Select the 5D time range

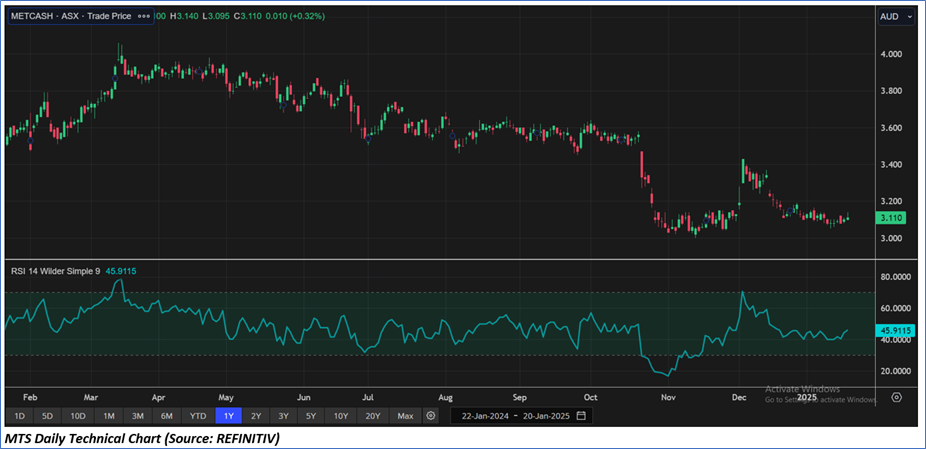[47, 416]
